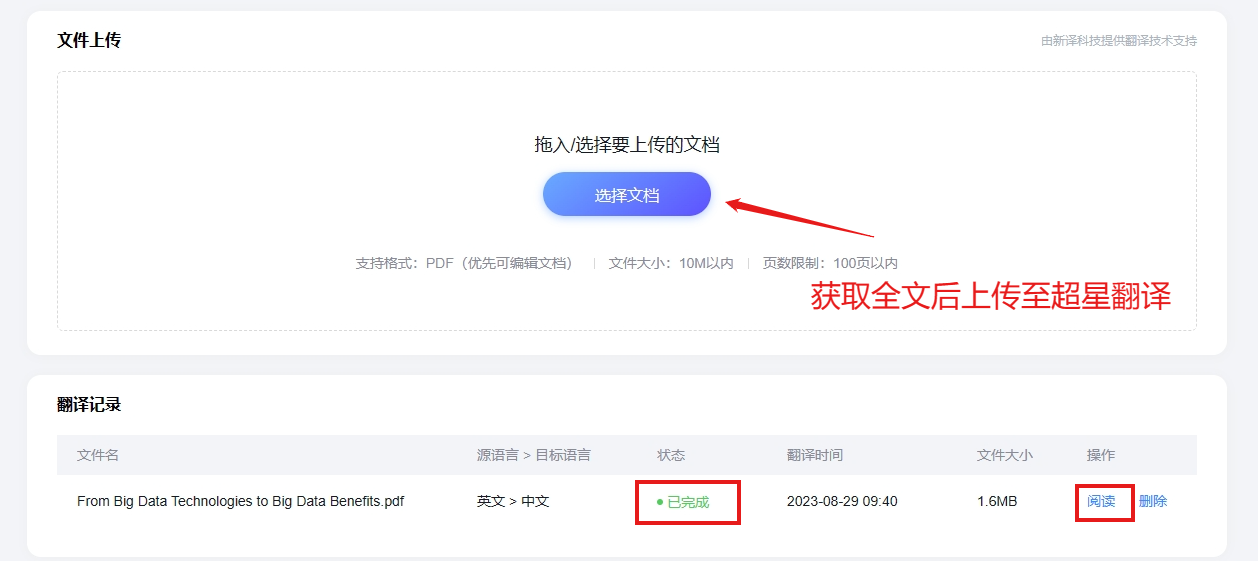Select the 英文 > 中文 language cell

pos(513,501)
